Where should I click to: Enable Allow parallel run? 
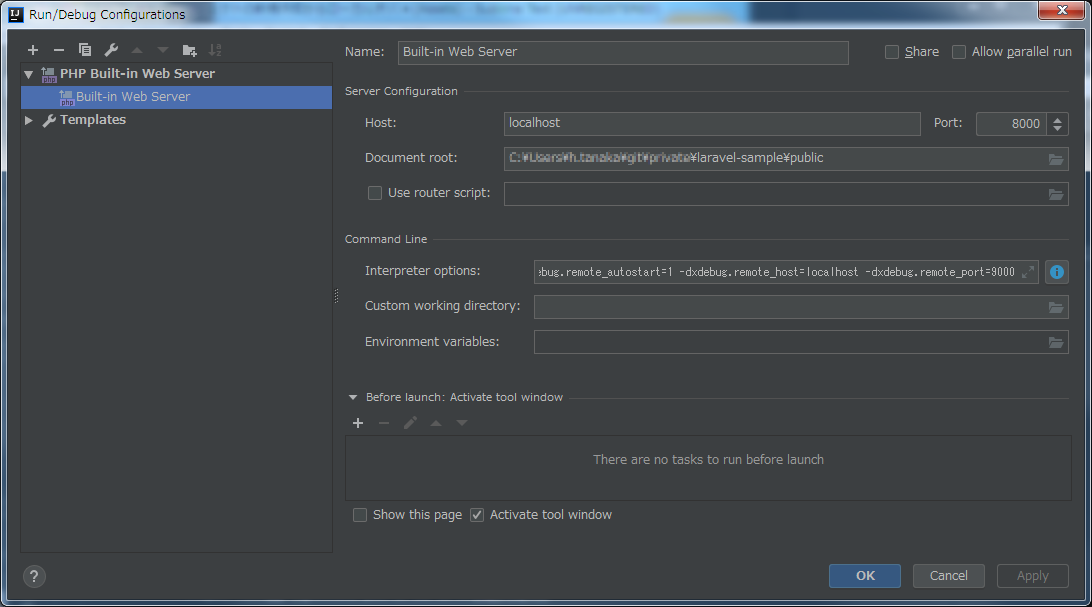click(x=959, y=52)
